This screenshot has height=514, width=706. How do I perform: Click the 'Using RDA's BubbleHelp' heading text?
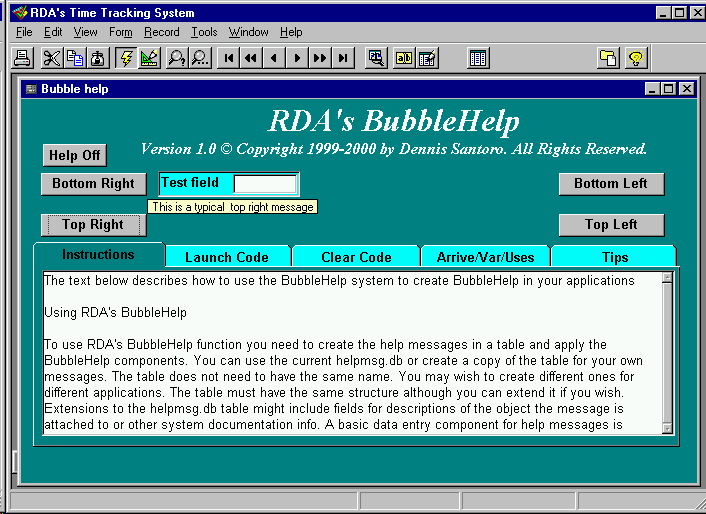click(x=115, y=312)
